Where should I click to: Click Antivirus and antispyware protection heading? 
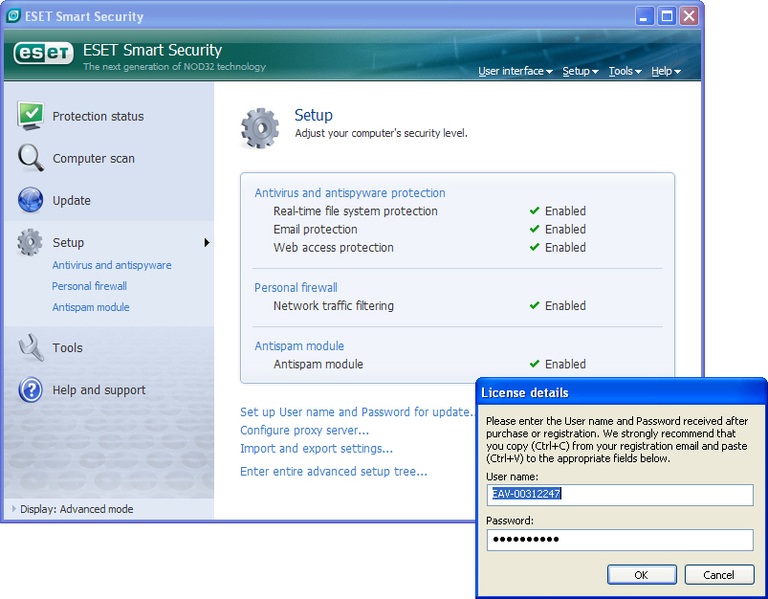[x=350, y=192]
